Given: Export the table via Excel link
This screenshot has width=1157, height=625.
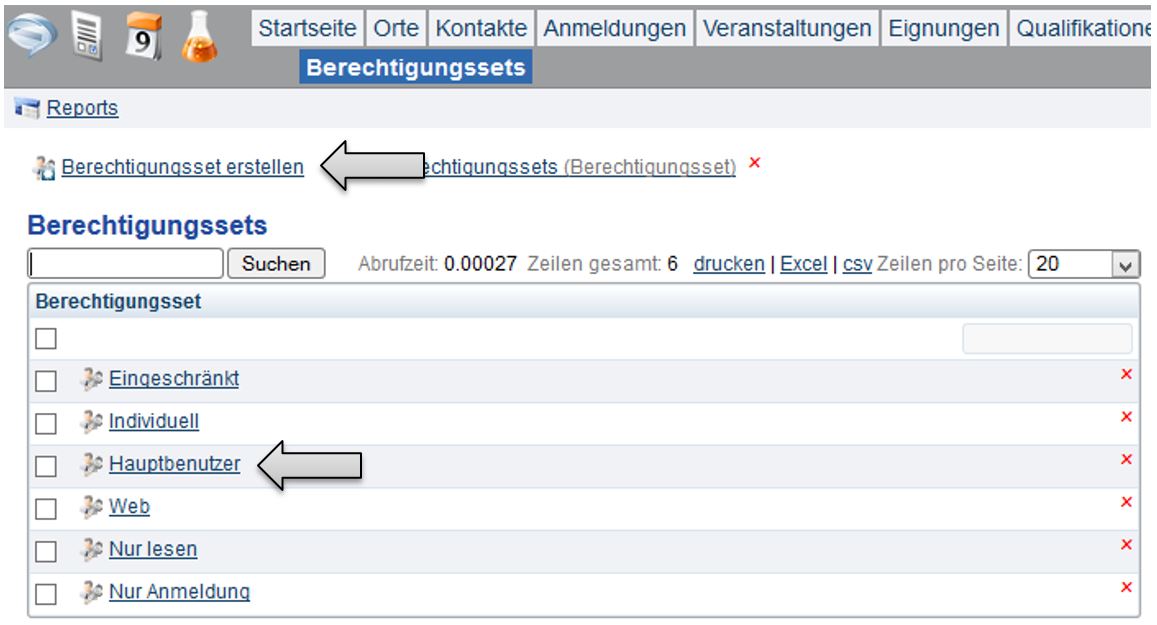Looking at the screenshot, I should click(803, 264).
